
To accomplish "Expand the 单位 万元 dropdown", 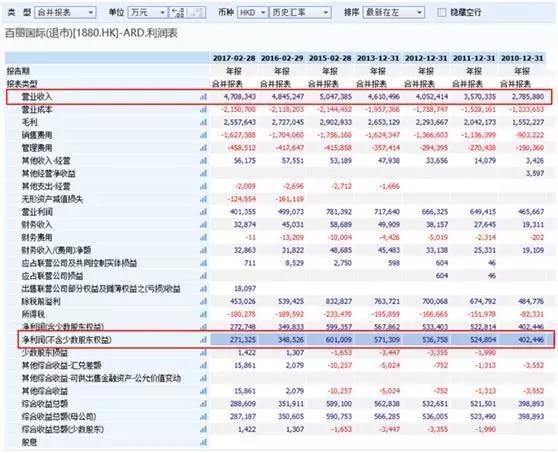I will click(148, 12).
